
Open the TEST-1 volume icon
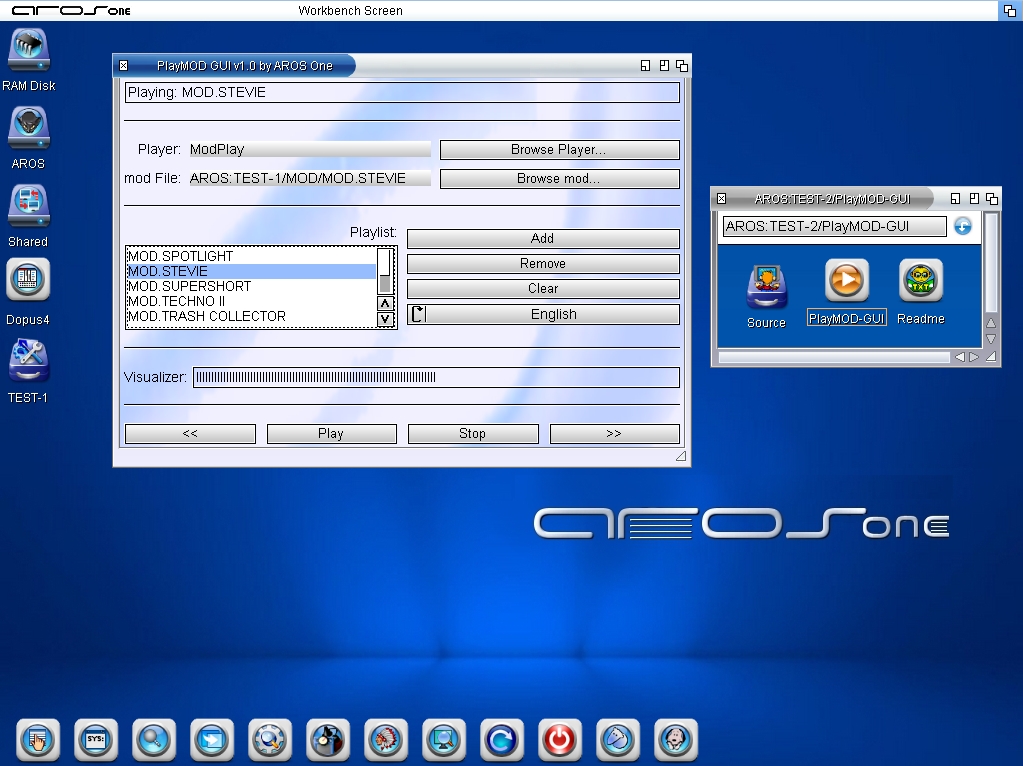29,360
